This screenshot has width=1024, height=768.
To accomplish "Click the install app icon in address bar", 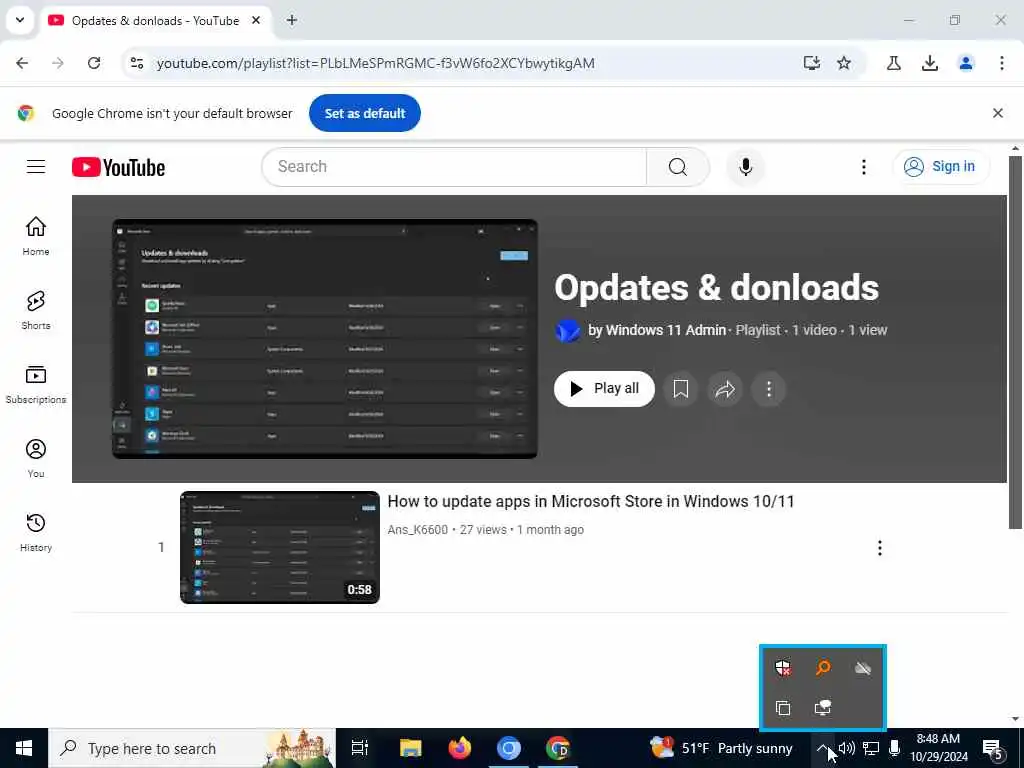I will pos(812,63).
